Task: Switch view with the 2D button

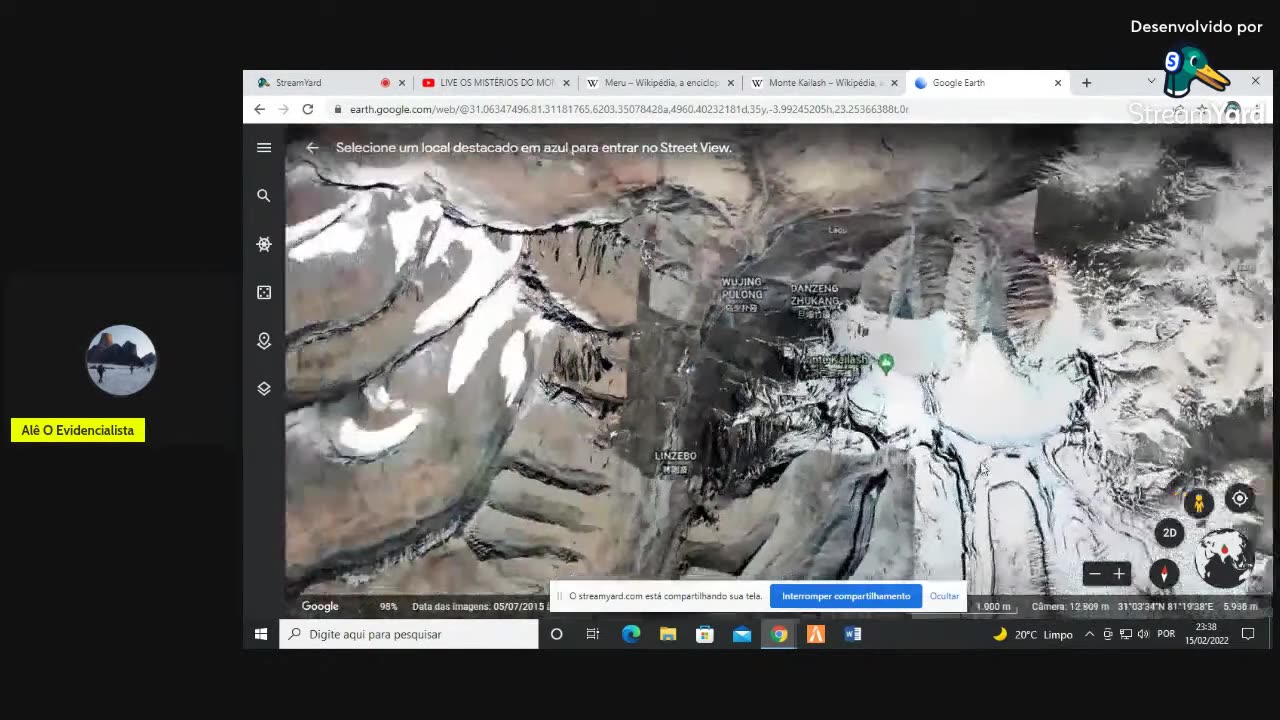Action: point(1170,533)
